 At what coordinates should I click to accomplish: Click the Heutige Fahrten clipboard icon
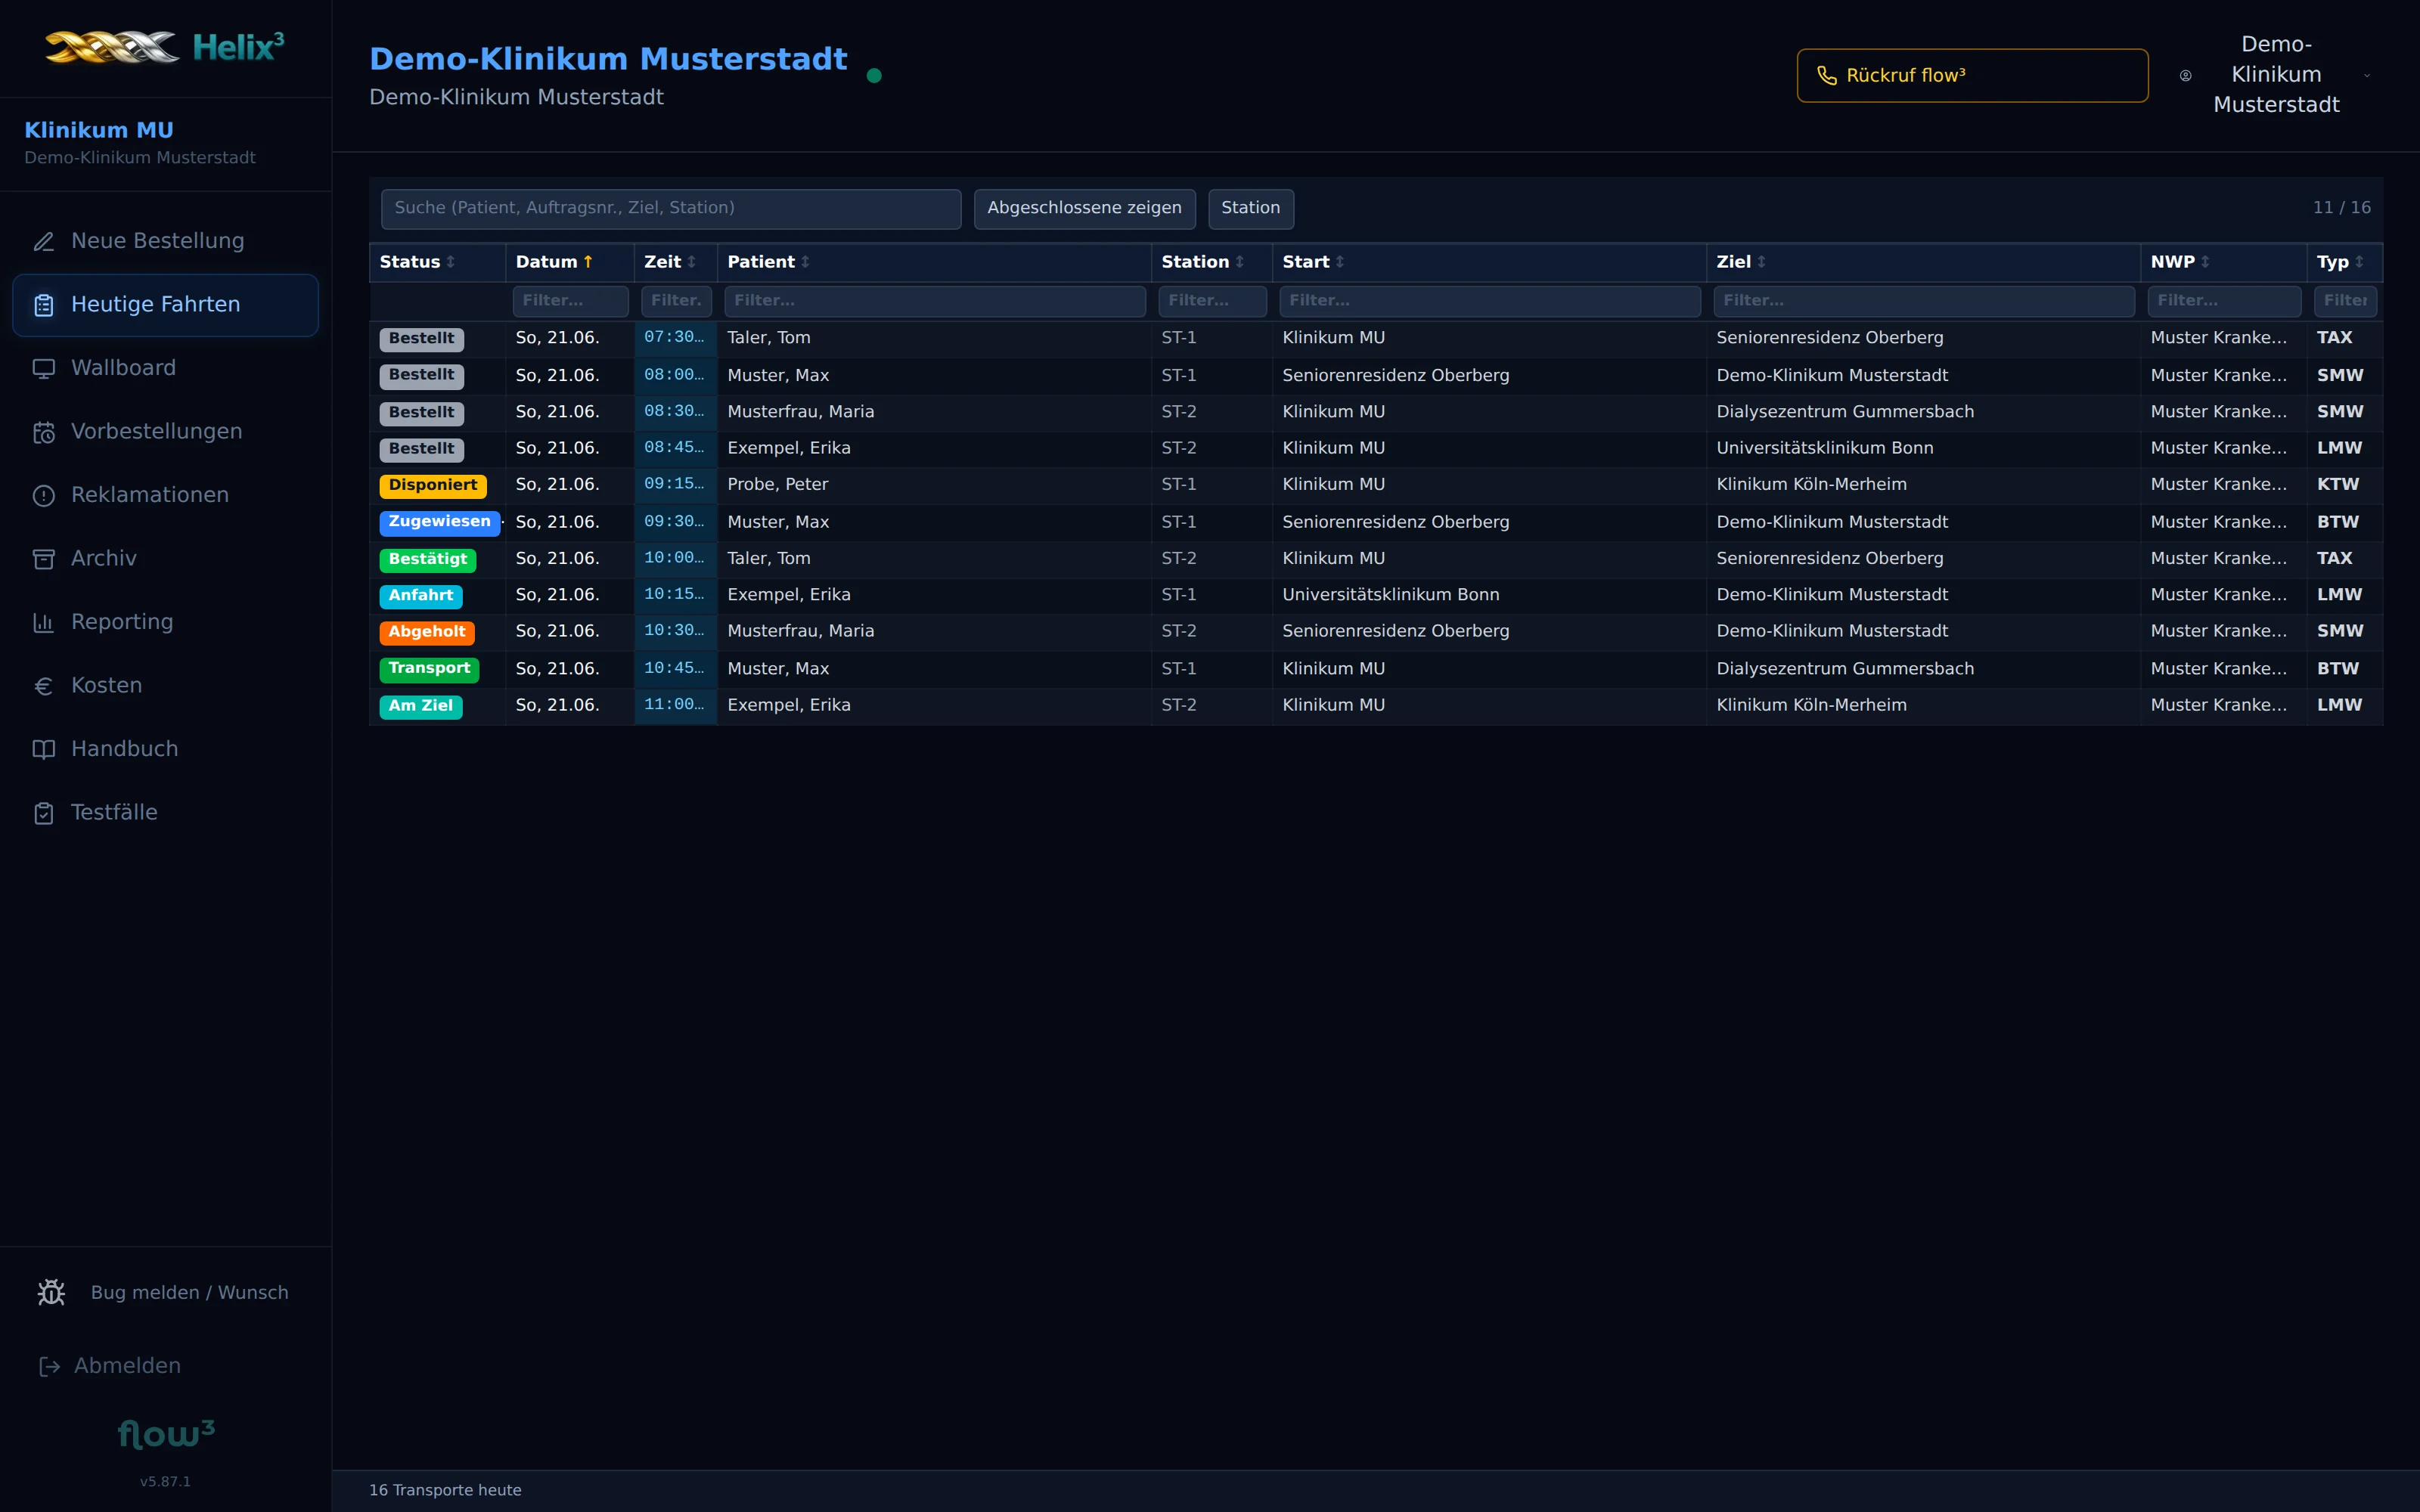point(44,305)
